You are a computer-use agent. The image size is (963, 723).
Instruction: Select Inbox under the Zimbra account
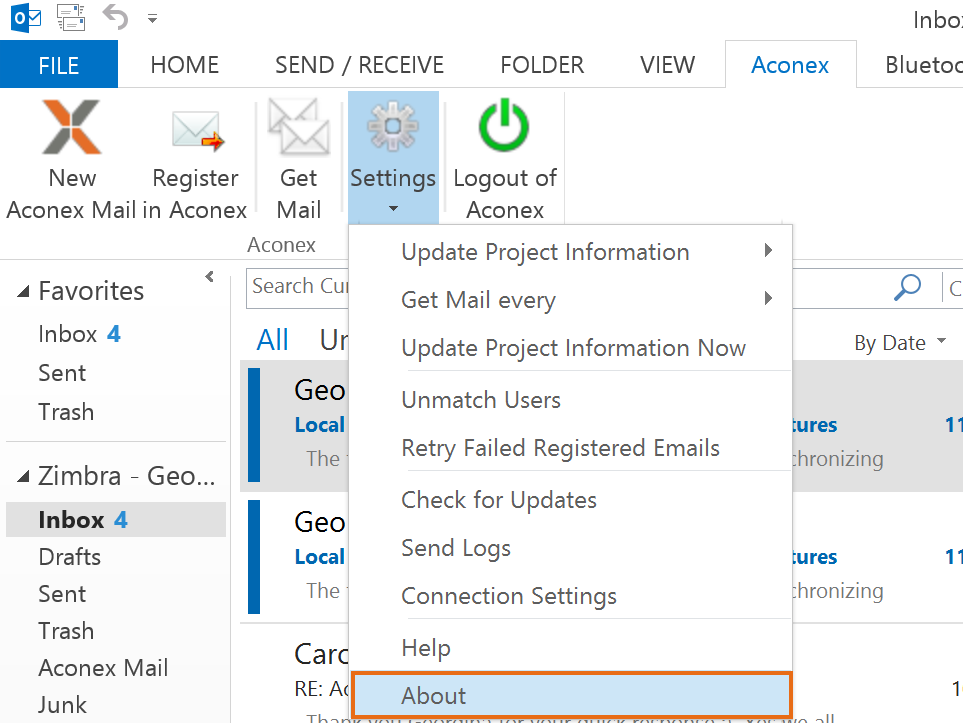(x=115, y=520)
